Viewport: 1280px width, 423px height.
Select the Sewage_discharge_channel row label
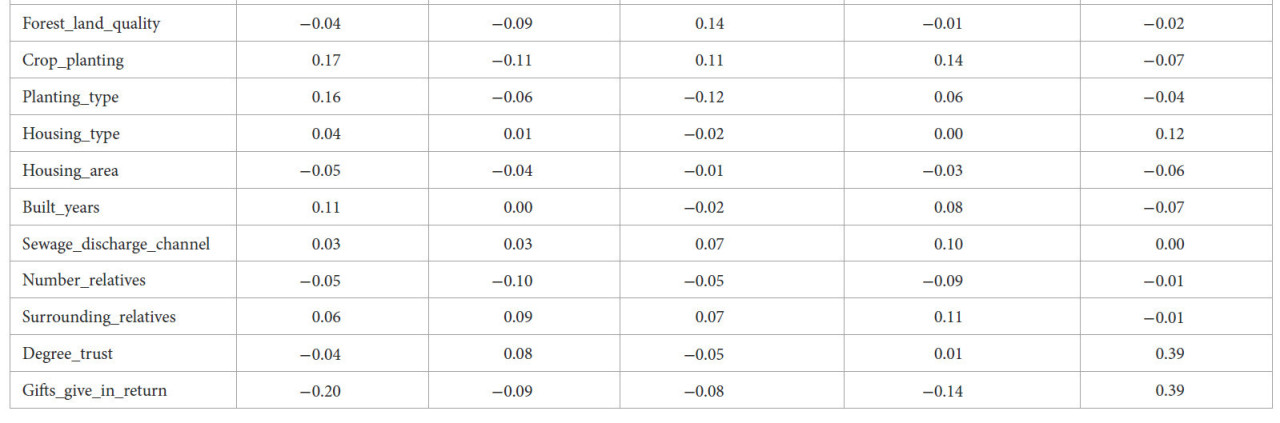pos(116,244)
